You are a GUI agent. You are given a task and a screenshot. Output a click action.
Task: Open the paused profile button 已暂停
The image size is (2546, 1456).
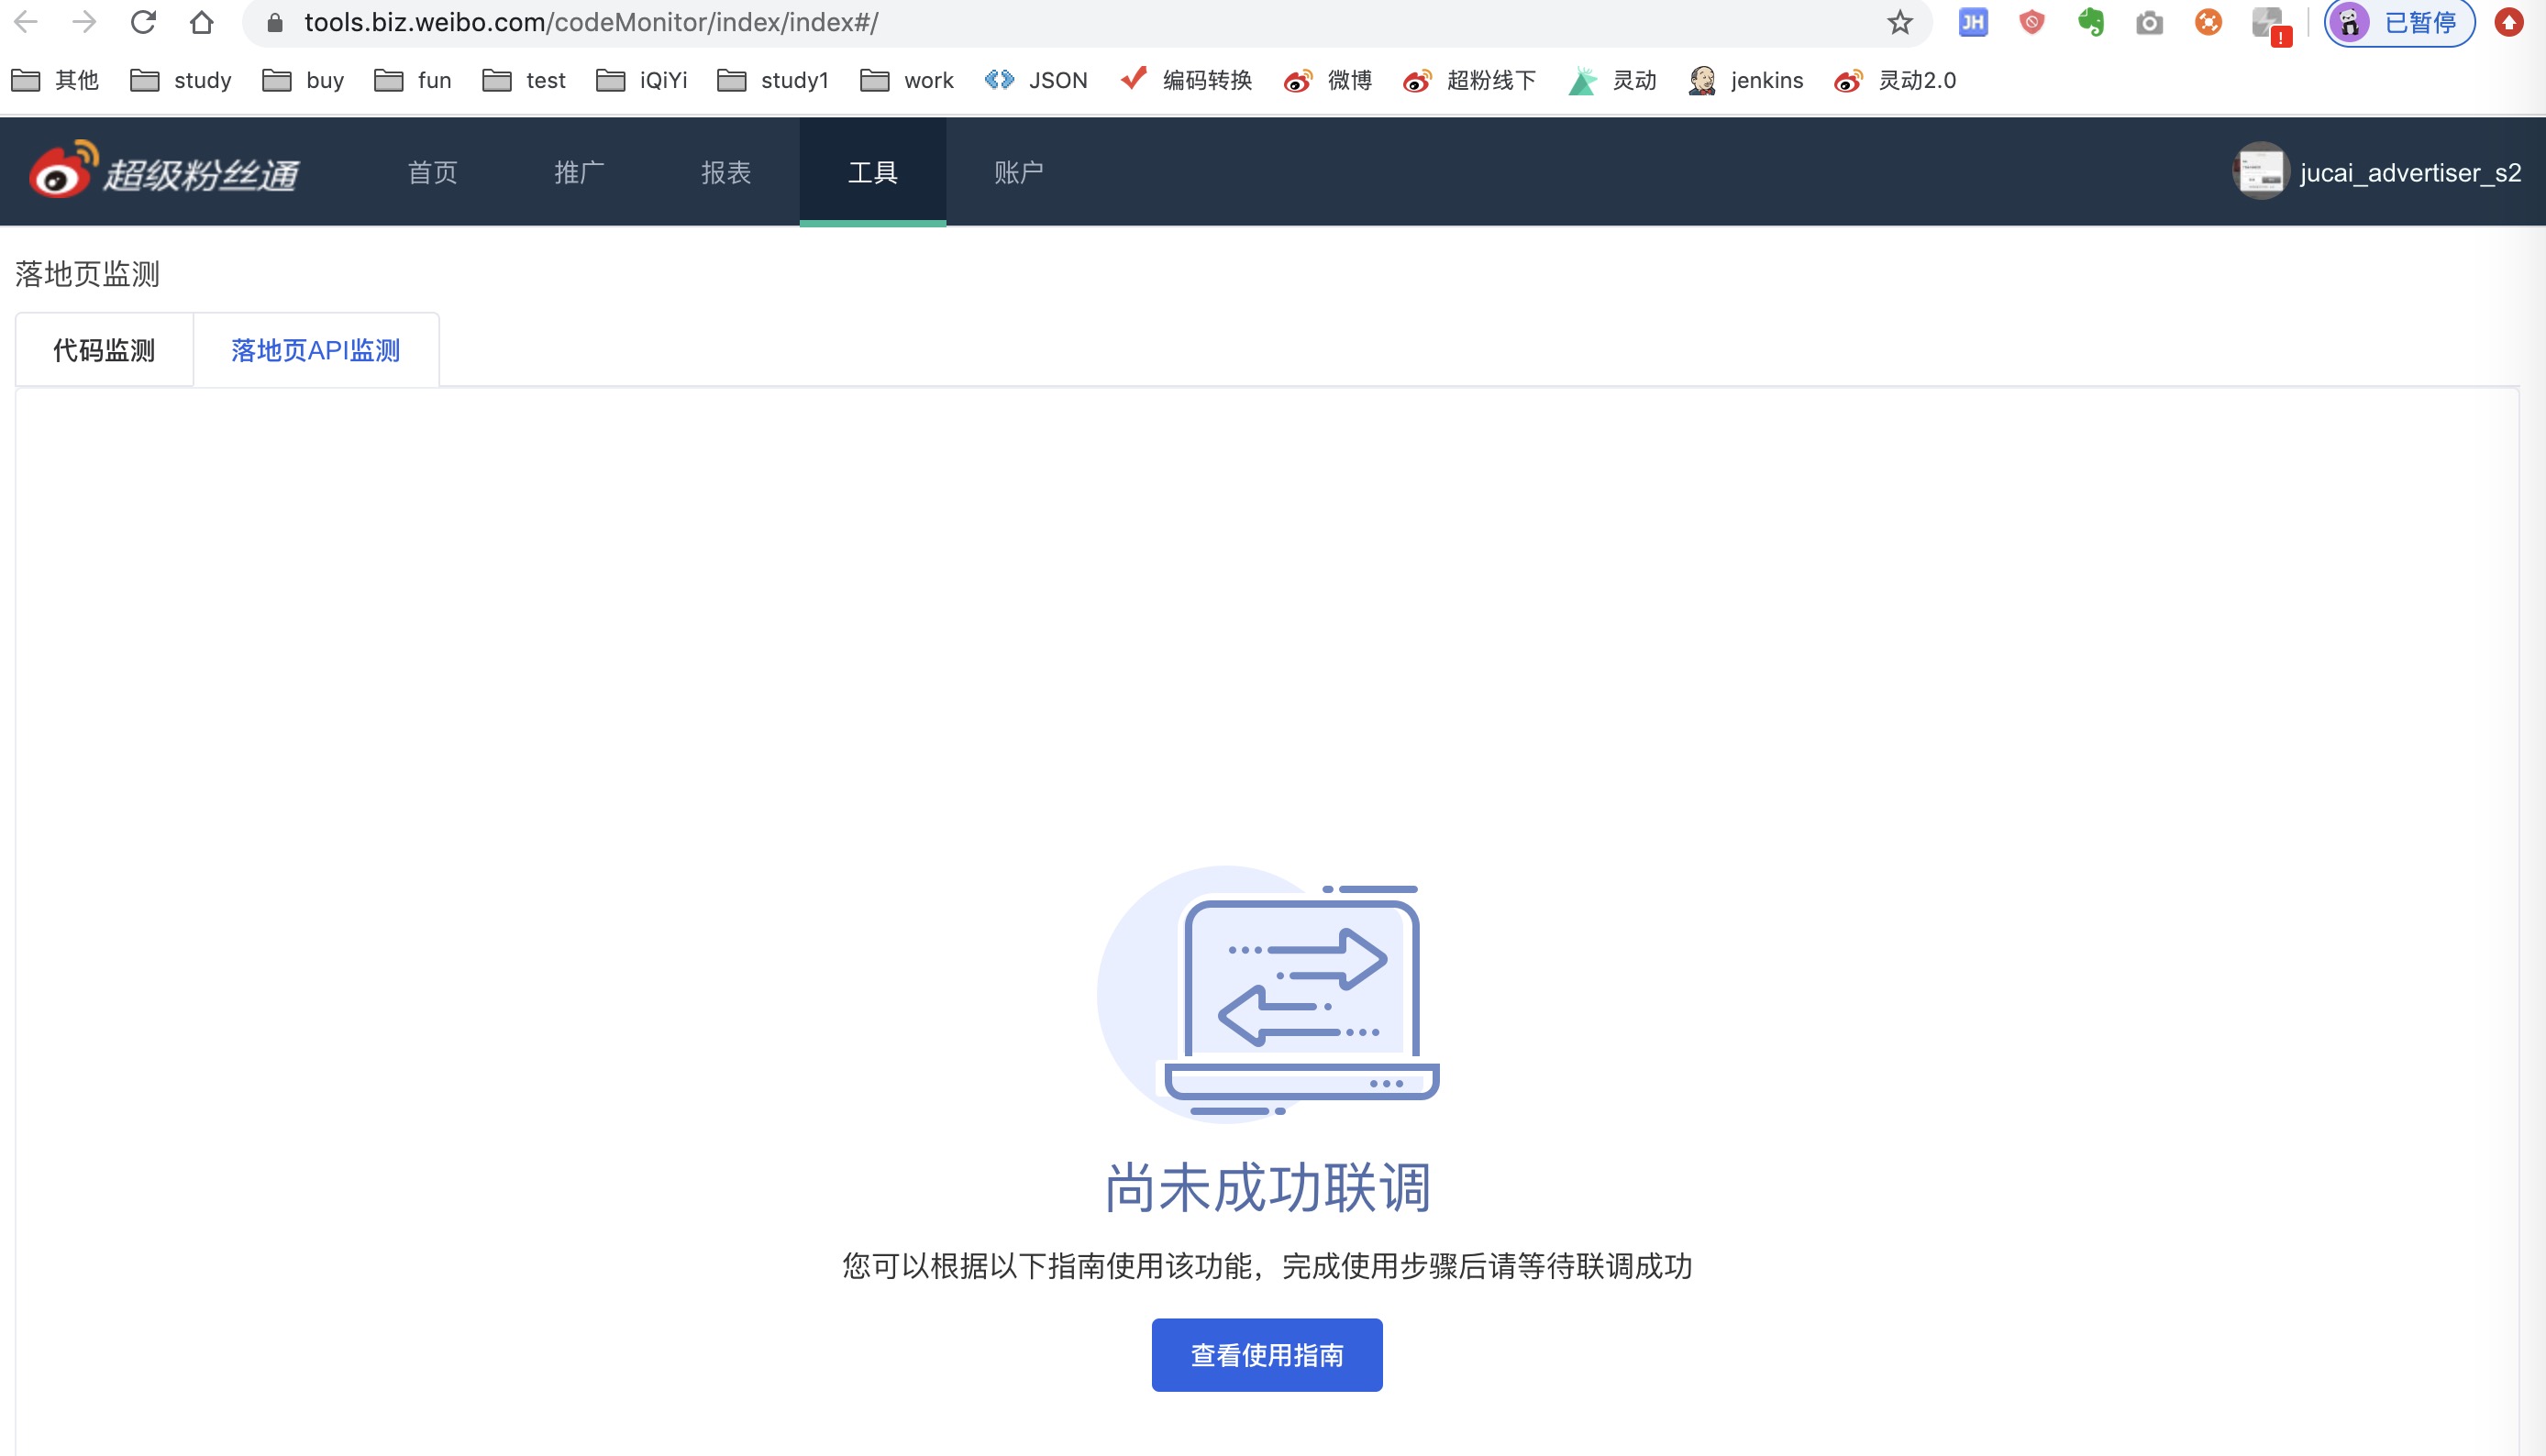click(x=2400, y=22)
